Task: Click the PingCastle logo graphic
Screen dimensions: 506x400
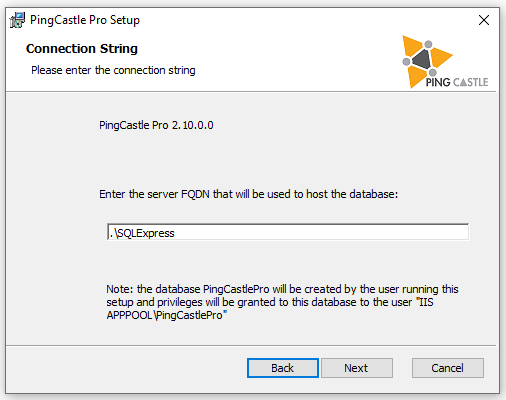Action: coord(445,62)
